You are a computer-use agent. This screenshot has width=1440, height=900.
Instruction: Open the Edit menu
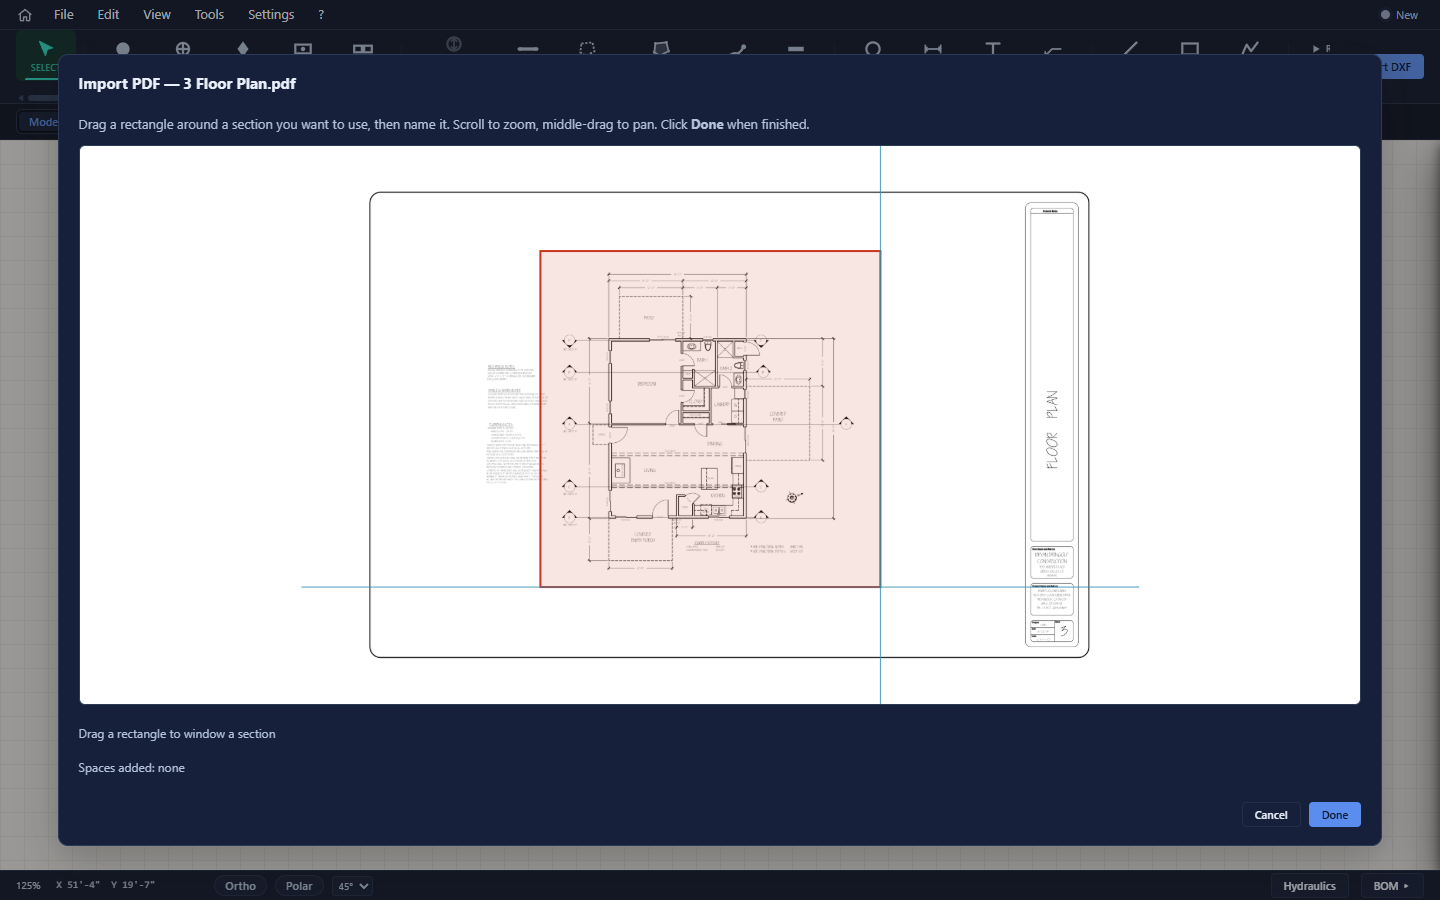tap(108, 15)
